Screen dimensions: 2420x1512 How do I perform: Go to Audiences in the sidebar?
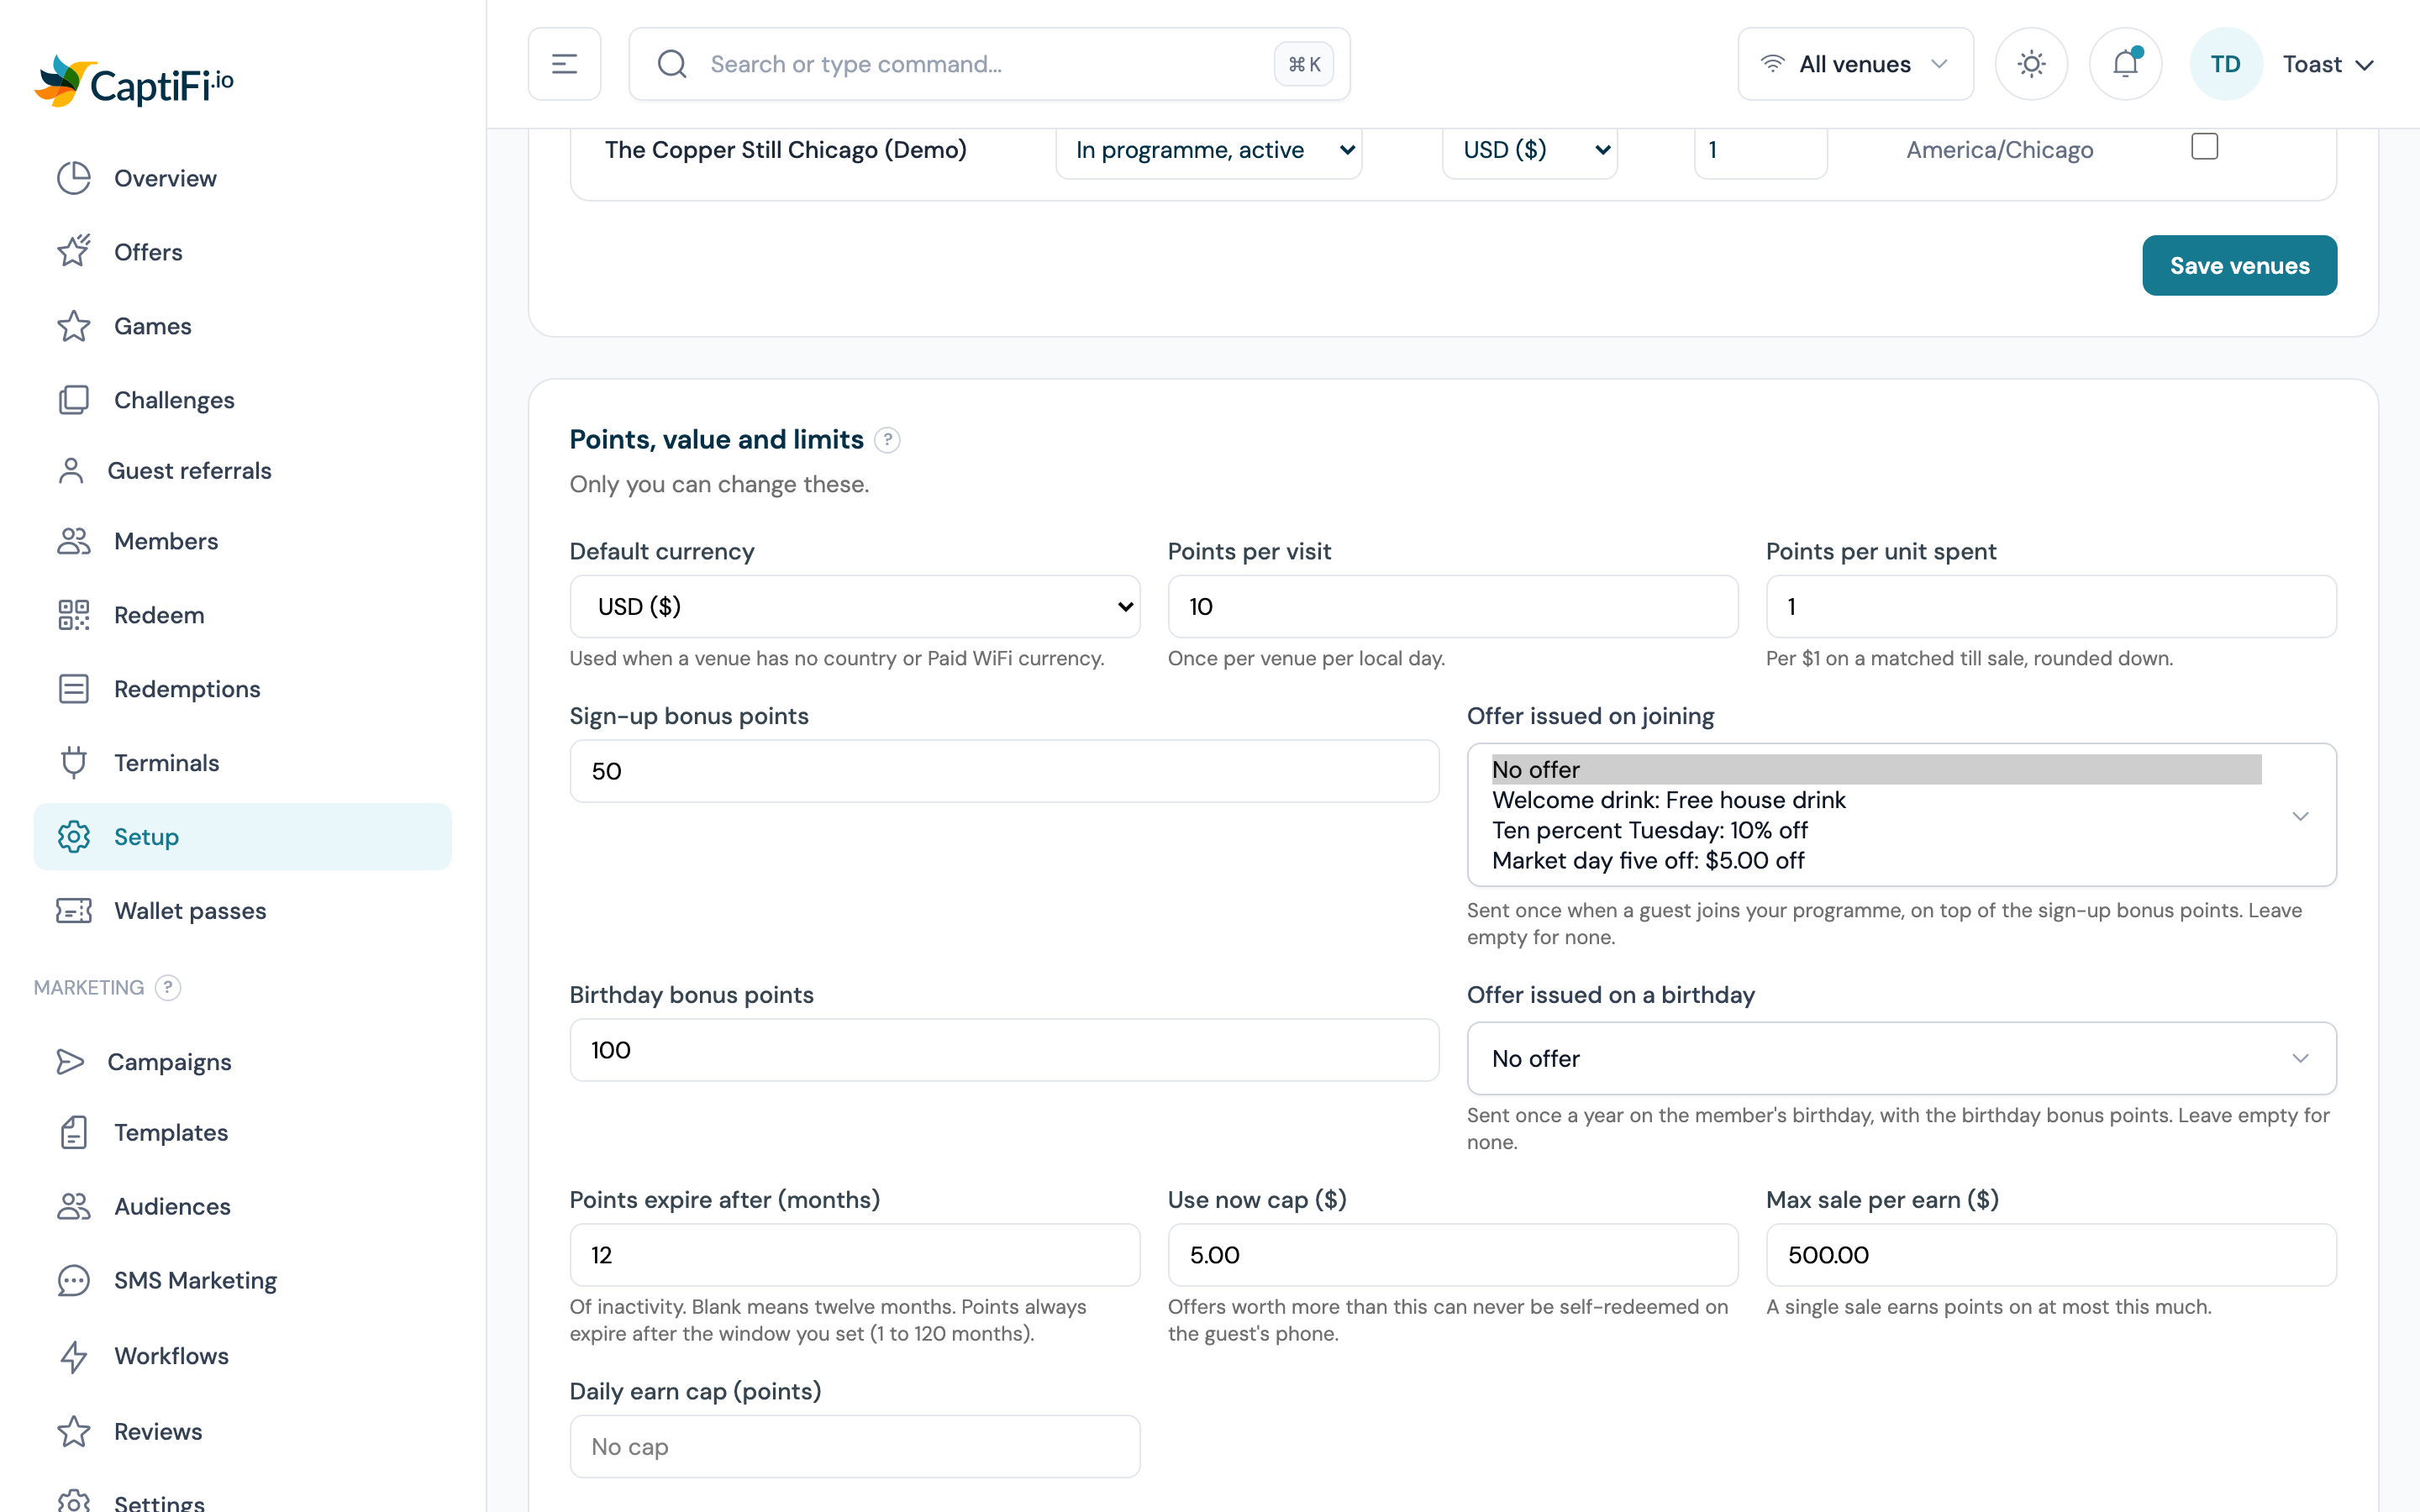tap(242, 1206)
